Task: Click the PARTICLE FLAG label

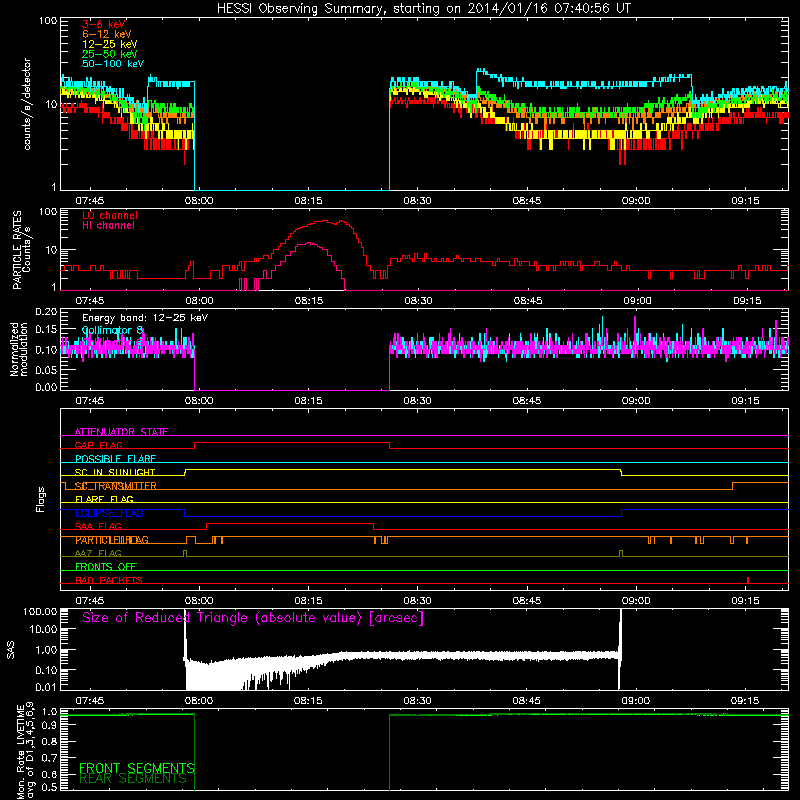Action: (112, 540)
